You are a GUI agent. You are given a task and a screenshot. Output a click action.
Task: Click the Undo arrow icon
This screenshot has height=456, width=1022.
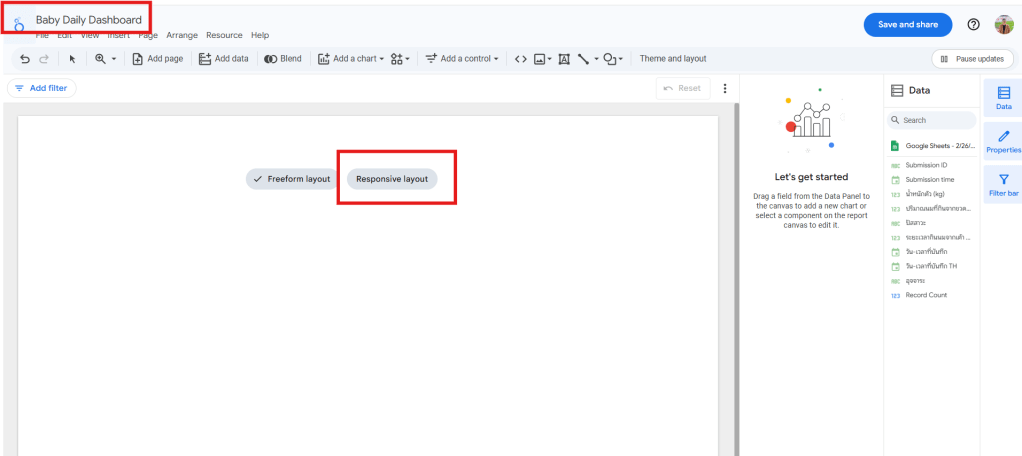click(x=25, y=59)
